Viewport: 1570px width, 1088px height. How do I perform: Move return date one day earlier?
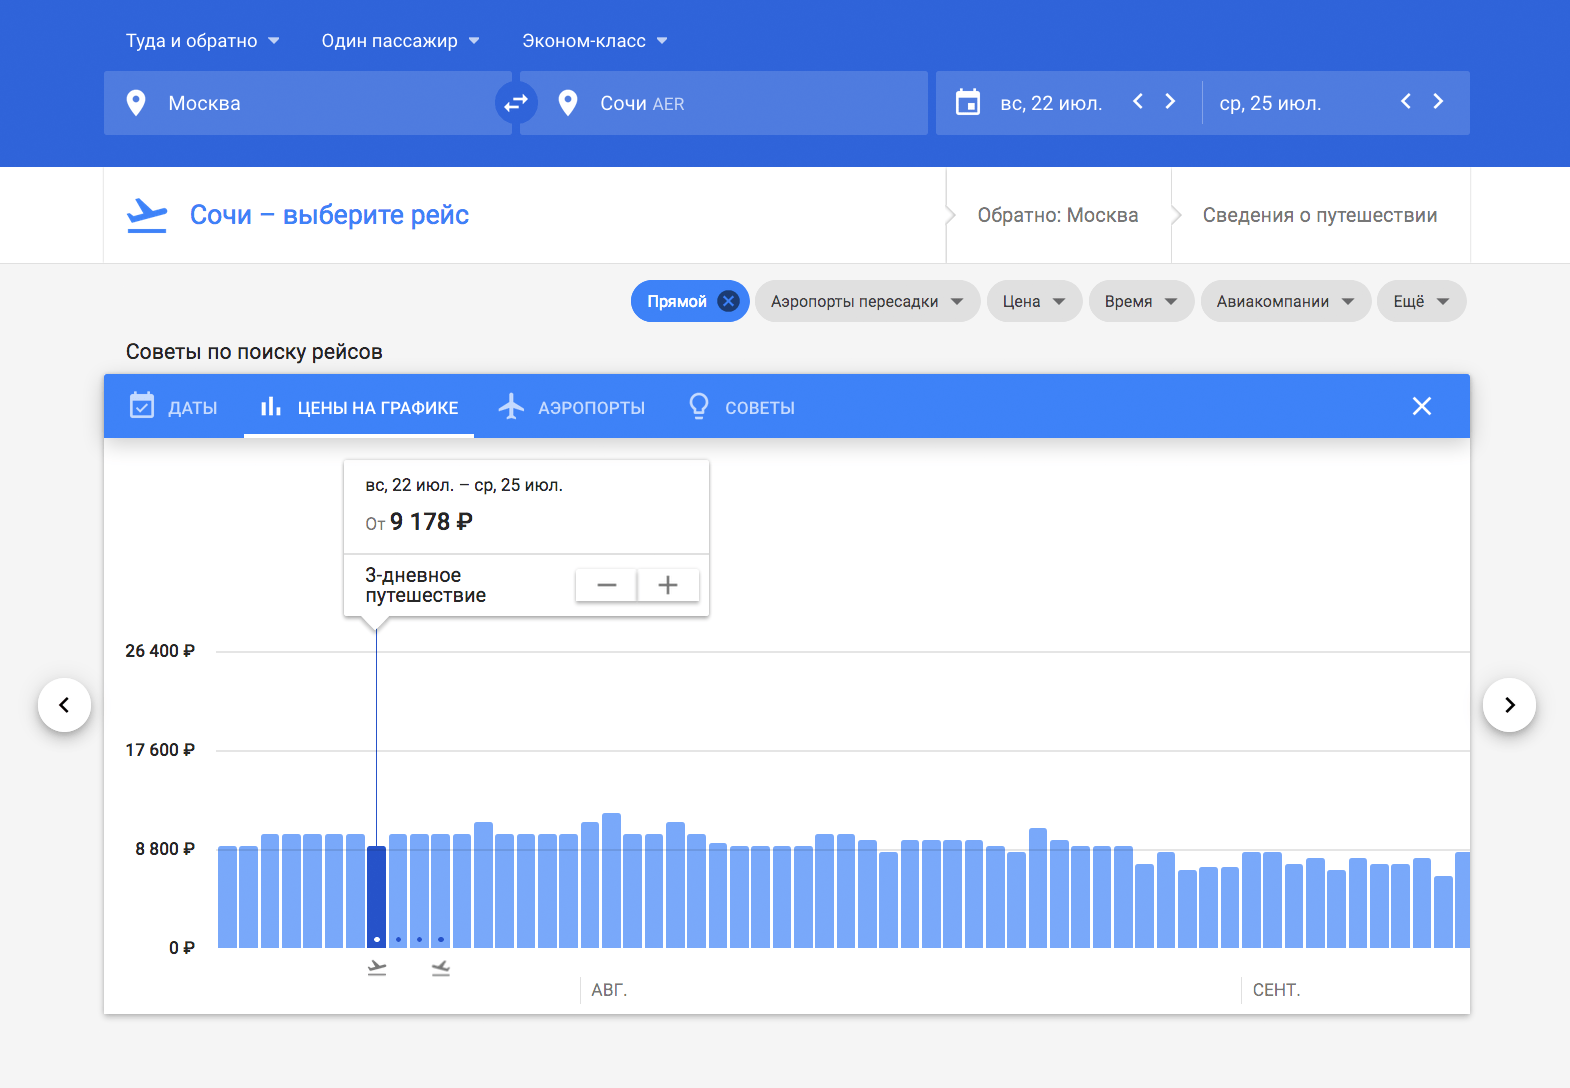(1406, 102)
